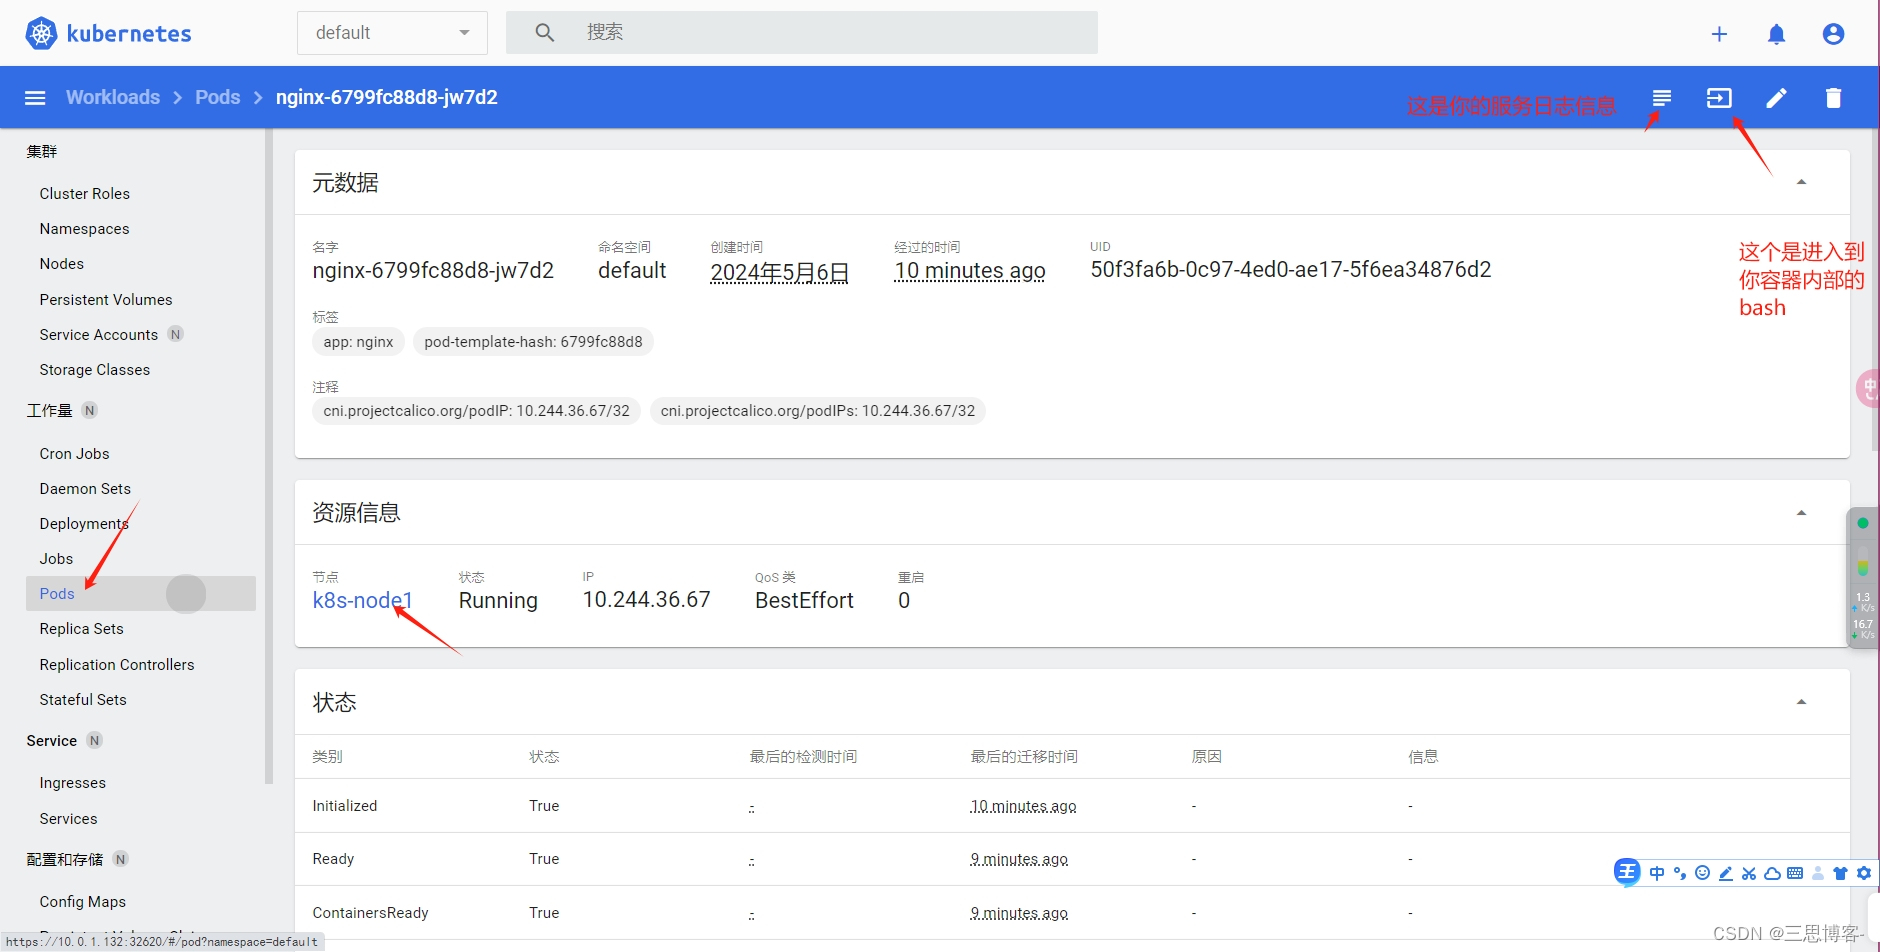The height and width of the screenshot is (952, 1880).
Task: Open Ingresses in sidebar
Action: tap(72, 783)
